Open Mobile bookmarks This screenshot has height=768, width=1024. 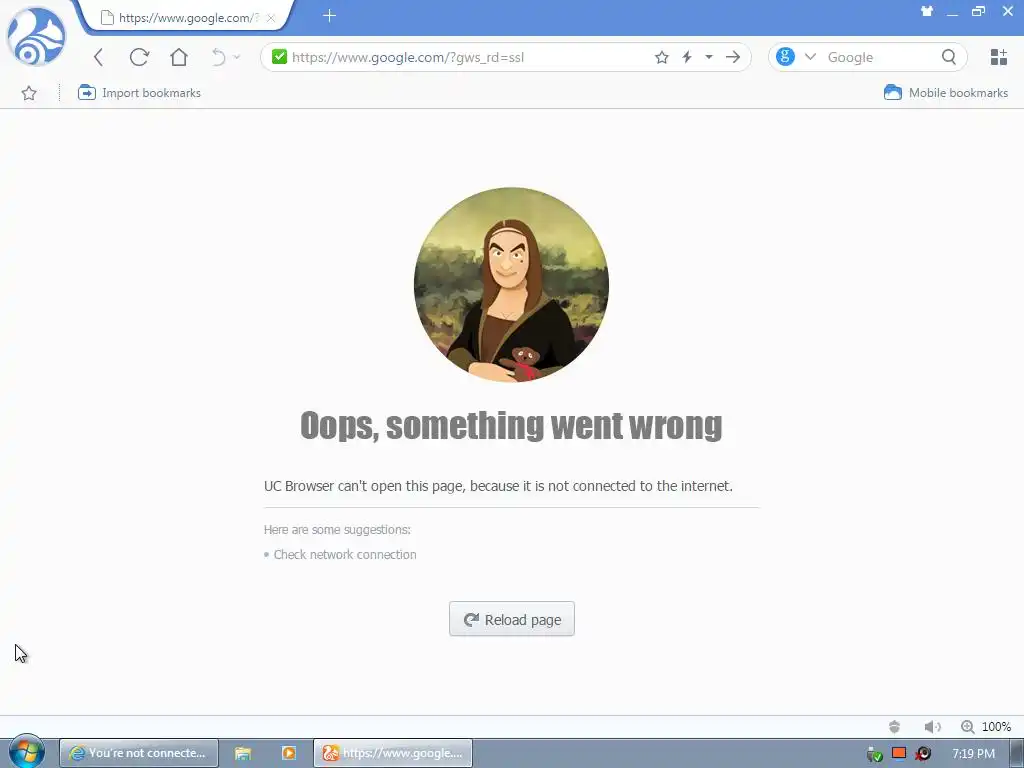946,93
